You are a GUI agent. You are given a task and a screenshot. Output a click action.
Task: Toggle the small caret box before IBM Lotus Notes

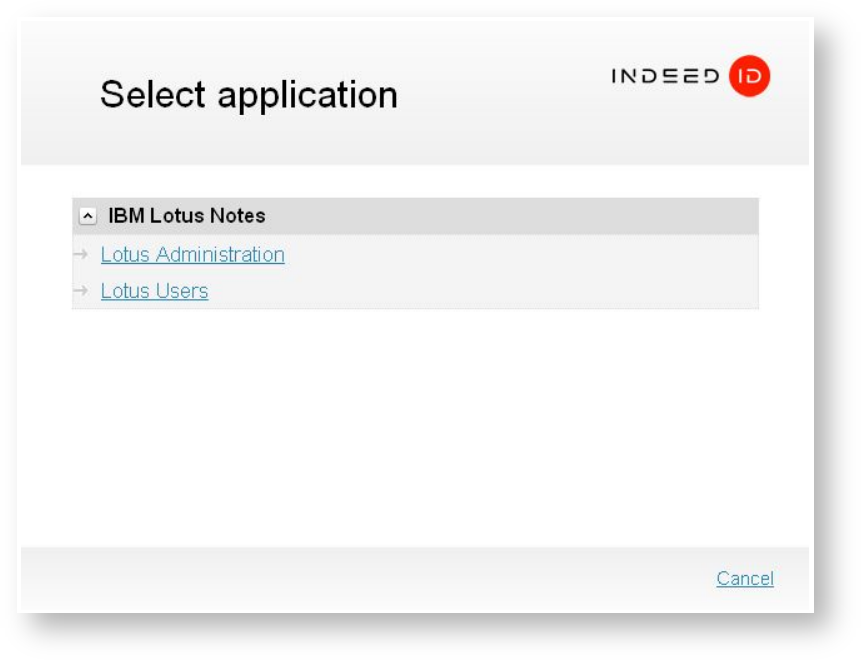[88, 216]
